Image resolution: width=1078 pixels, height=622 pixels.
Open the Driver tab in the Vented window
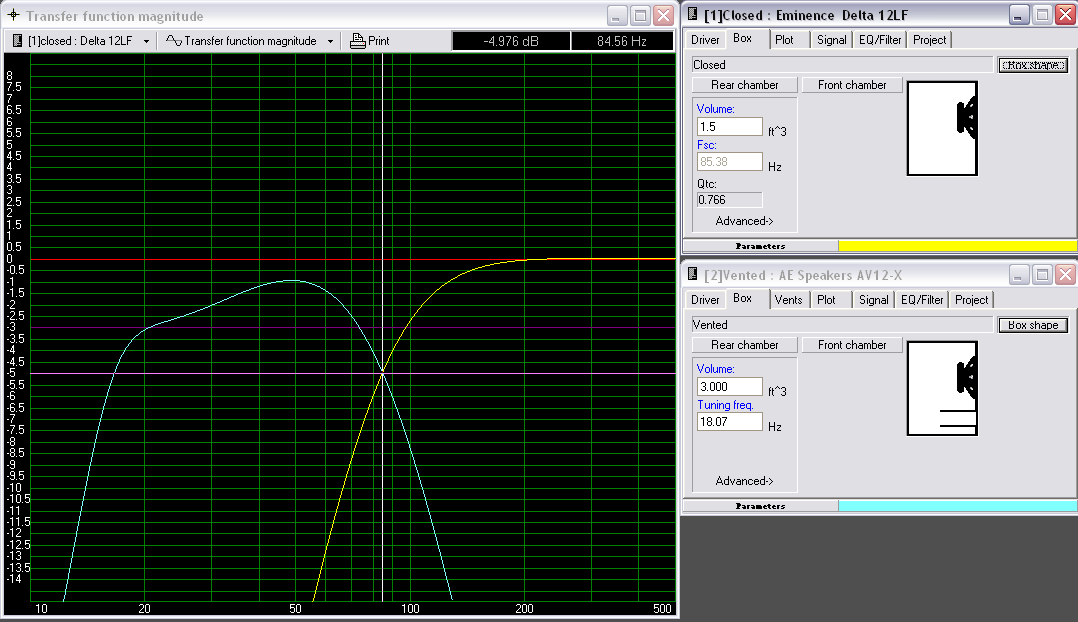pyautogui.click(x=705, y=299)
